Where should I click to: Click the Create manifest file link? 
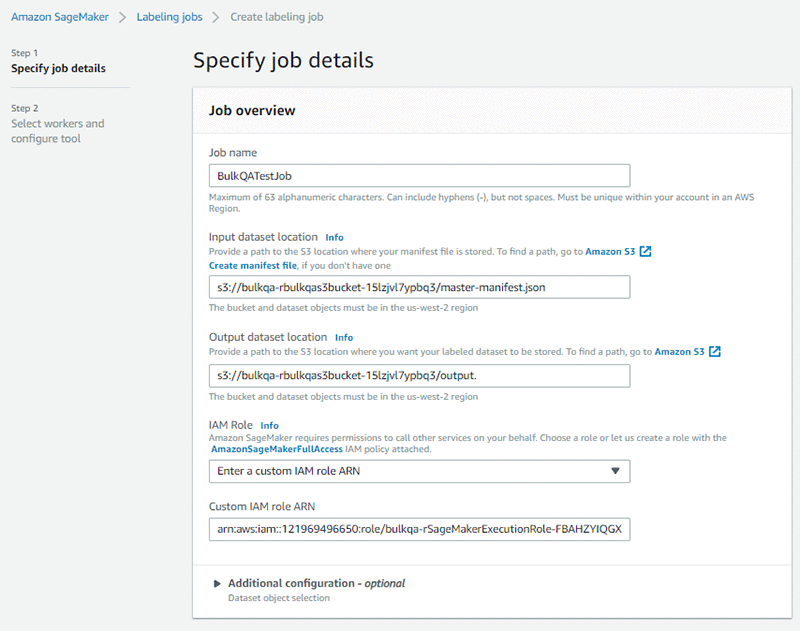click(x=252, y=266)
